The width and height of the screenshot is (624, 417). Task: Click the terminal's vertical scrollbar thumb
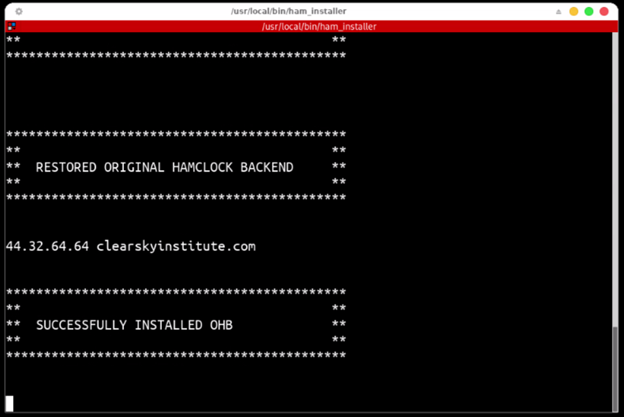(615, 369)
